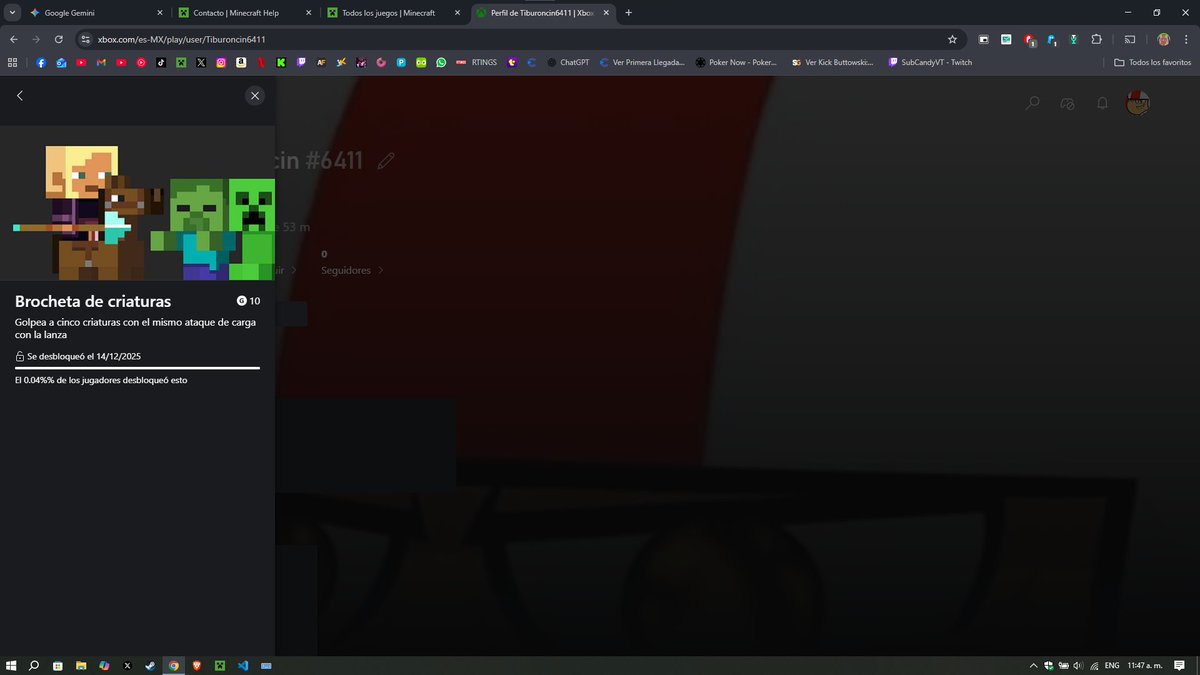
Task: Open the Chrome three-dot menu
Action: click(1186, 39)
